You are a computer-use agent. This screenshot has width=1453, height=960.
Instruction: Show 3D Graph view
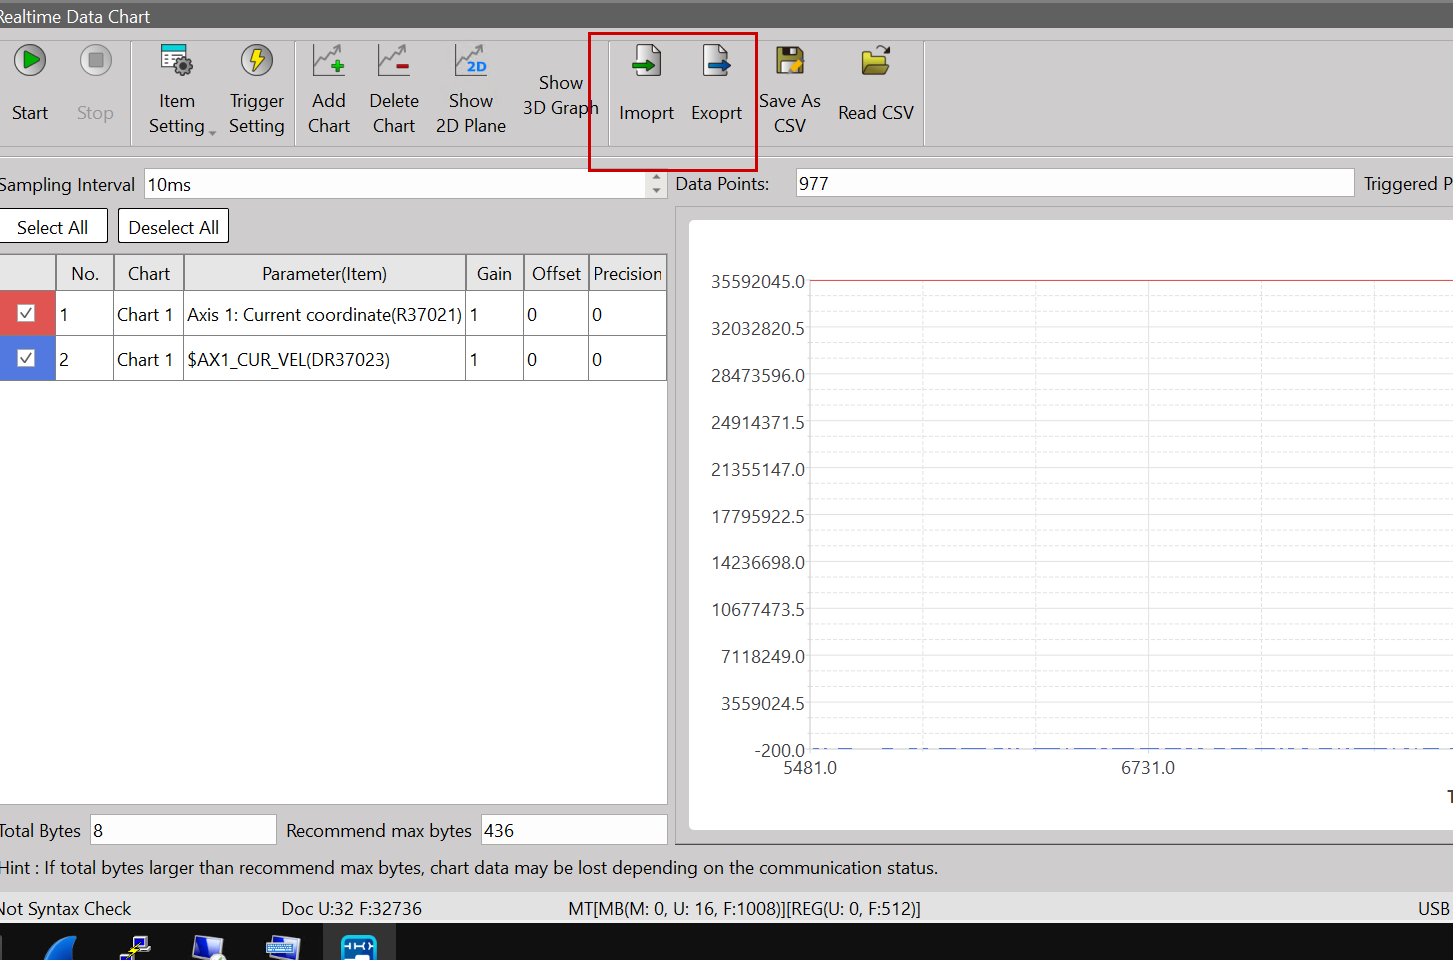560,95
